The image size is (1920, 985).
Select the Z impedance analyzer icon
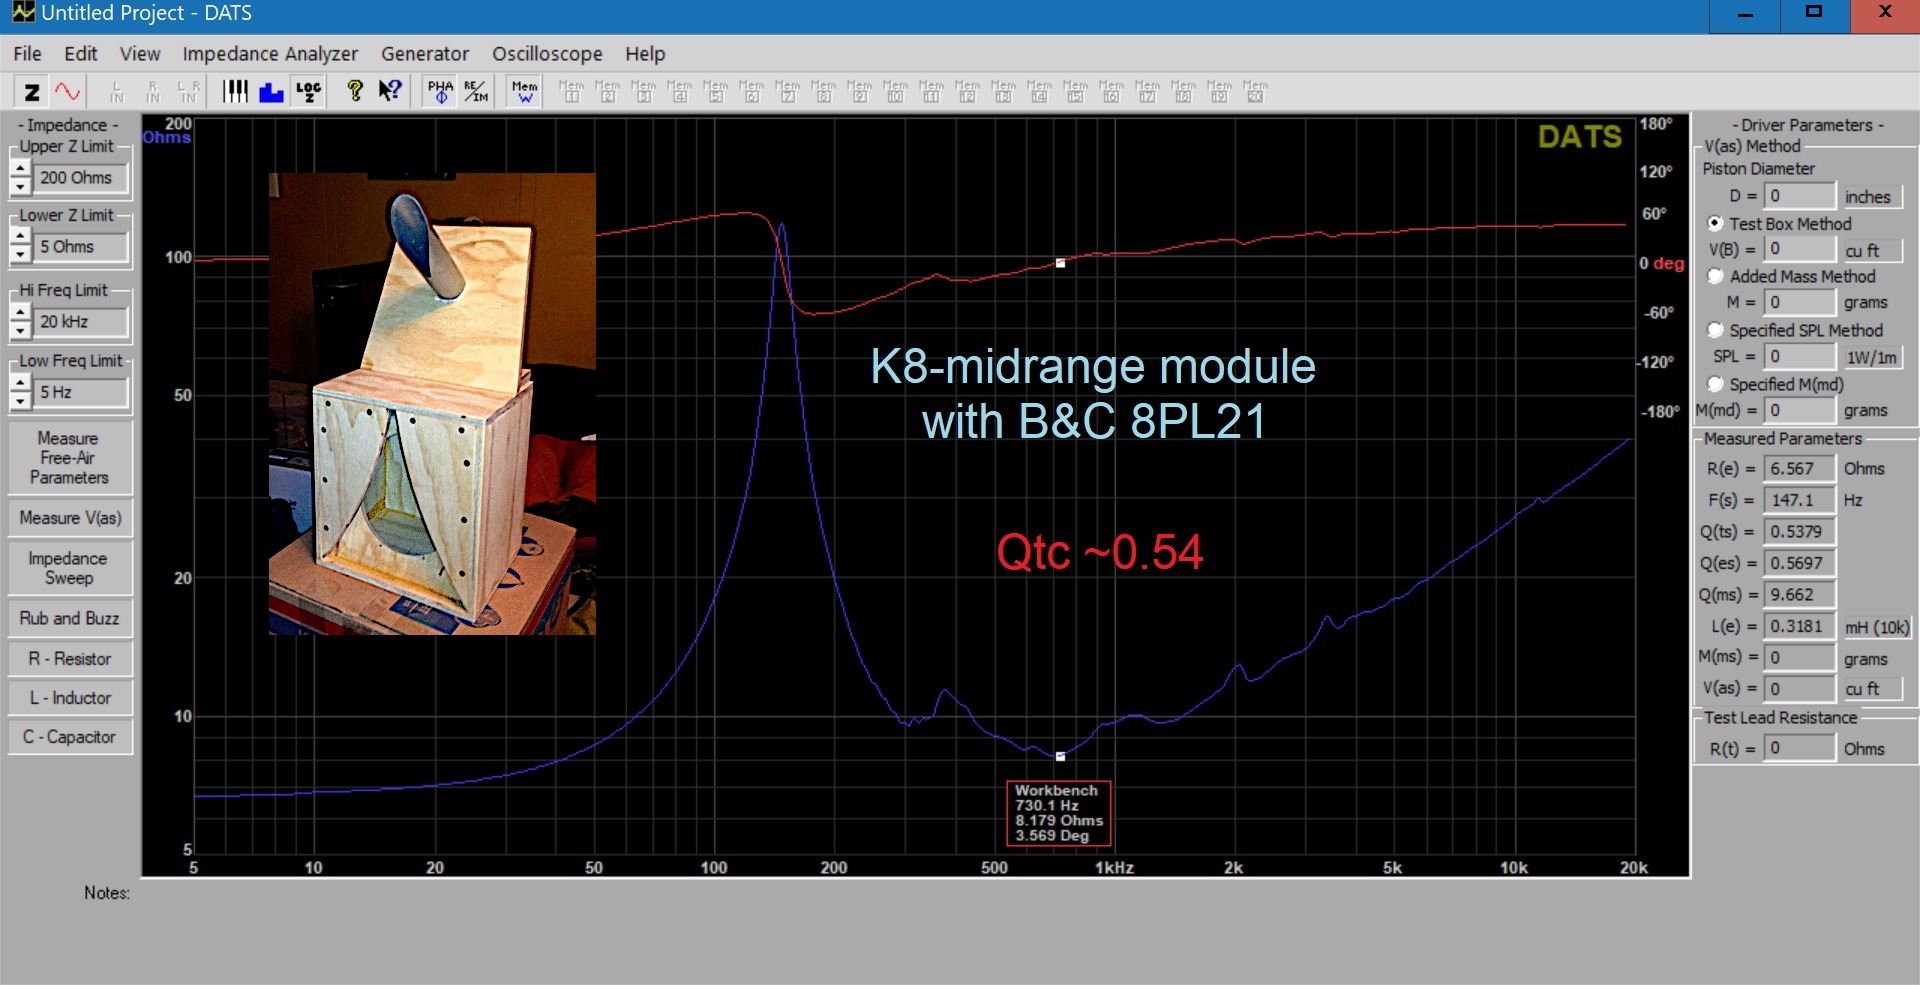(x=31, y=92)
